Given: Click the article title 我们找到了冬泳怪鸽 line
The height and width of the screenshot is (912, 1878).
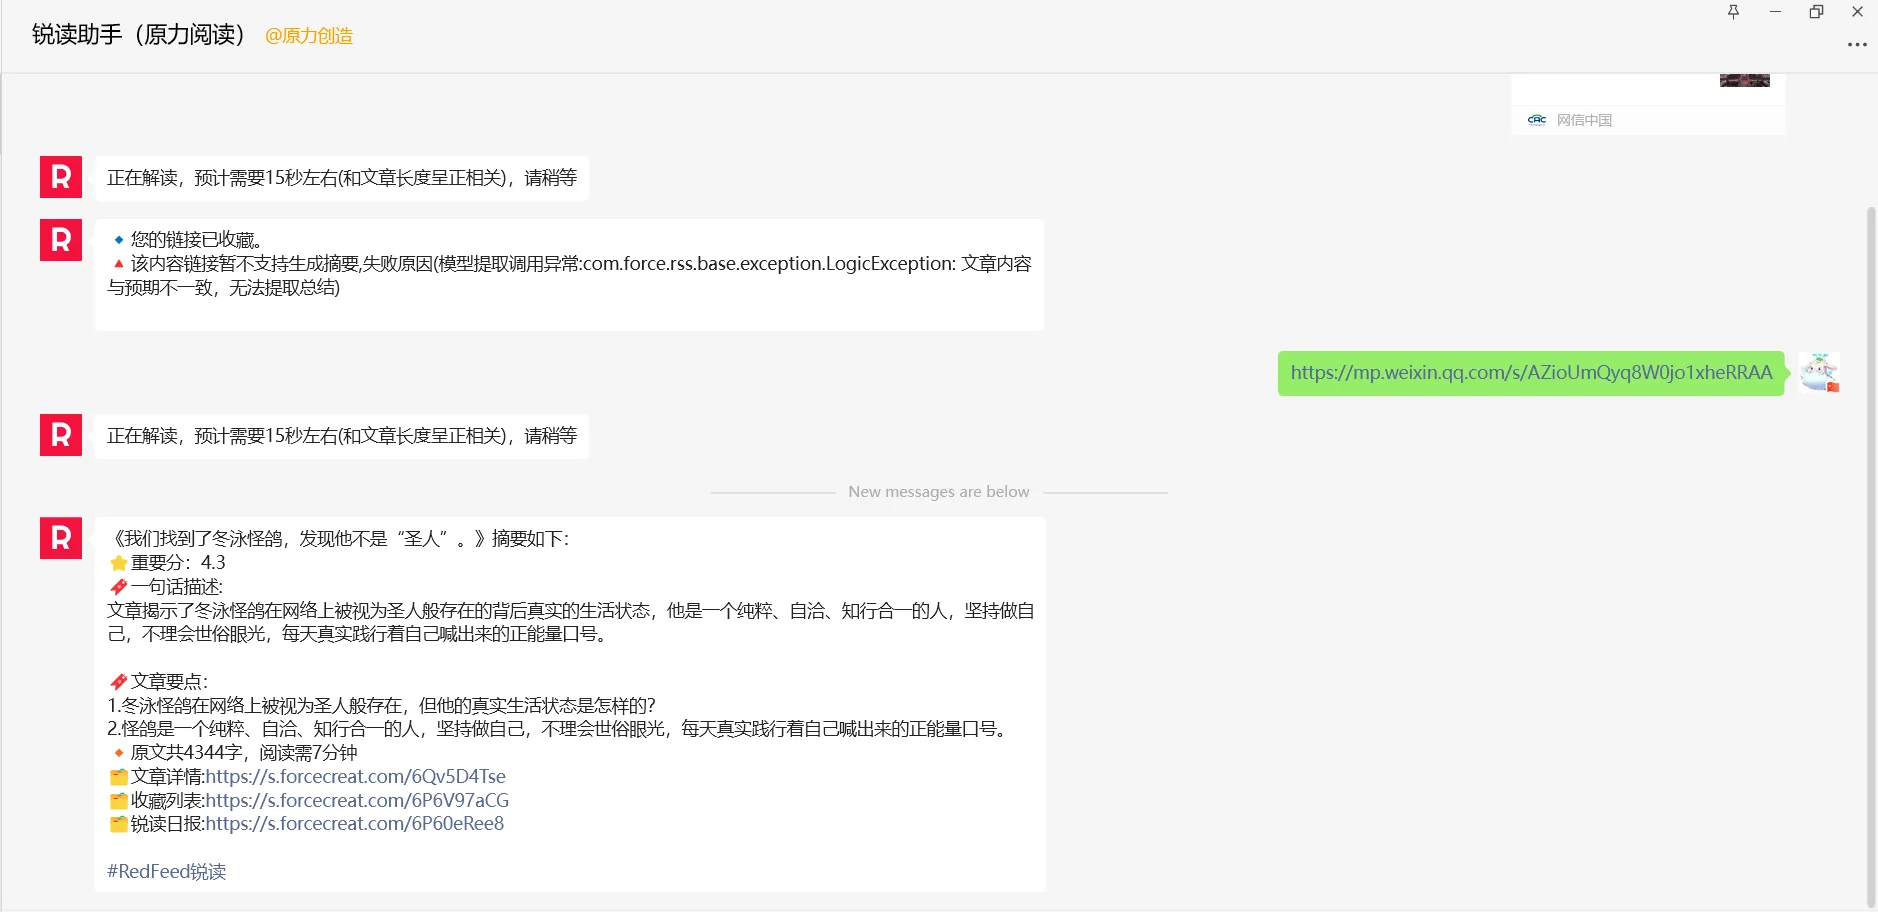Looking at the screenshot, I should pyautogui.click(x=338, y=539).
